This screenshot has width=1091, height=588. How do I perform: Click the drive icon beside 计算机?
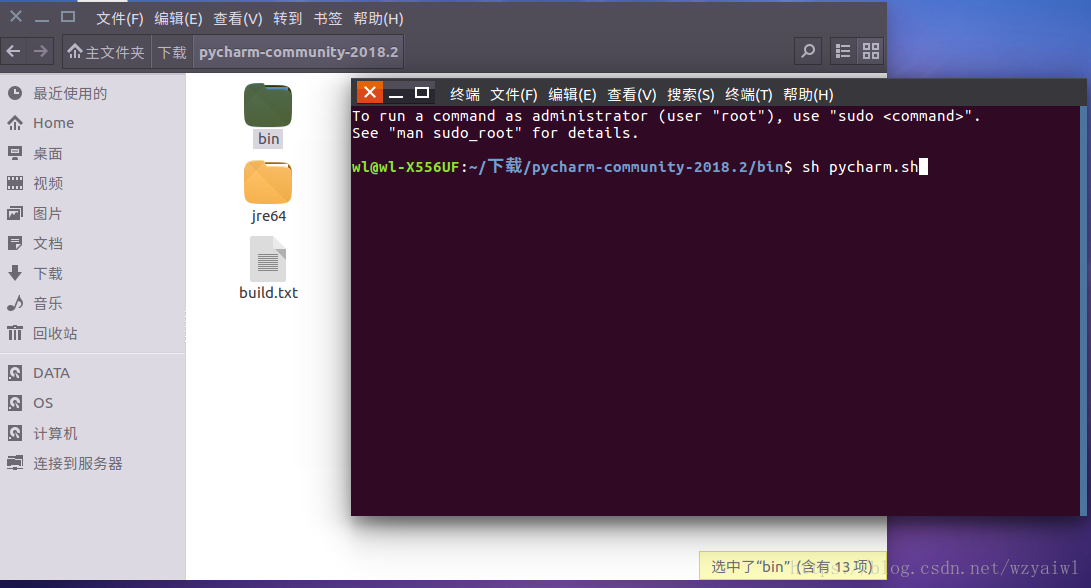(15, 433)
